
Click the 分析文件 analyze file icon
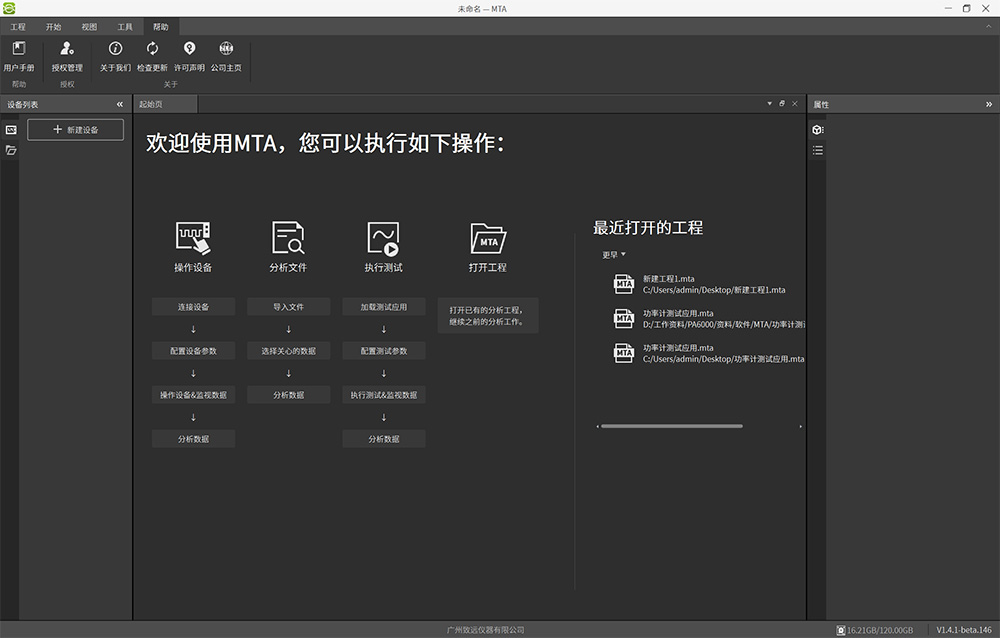point(288,238)
